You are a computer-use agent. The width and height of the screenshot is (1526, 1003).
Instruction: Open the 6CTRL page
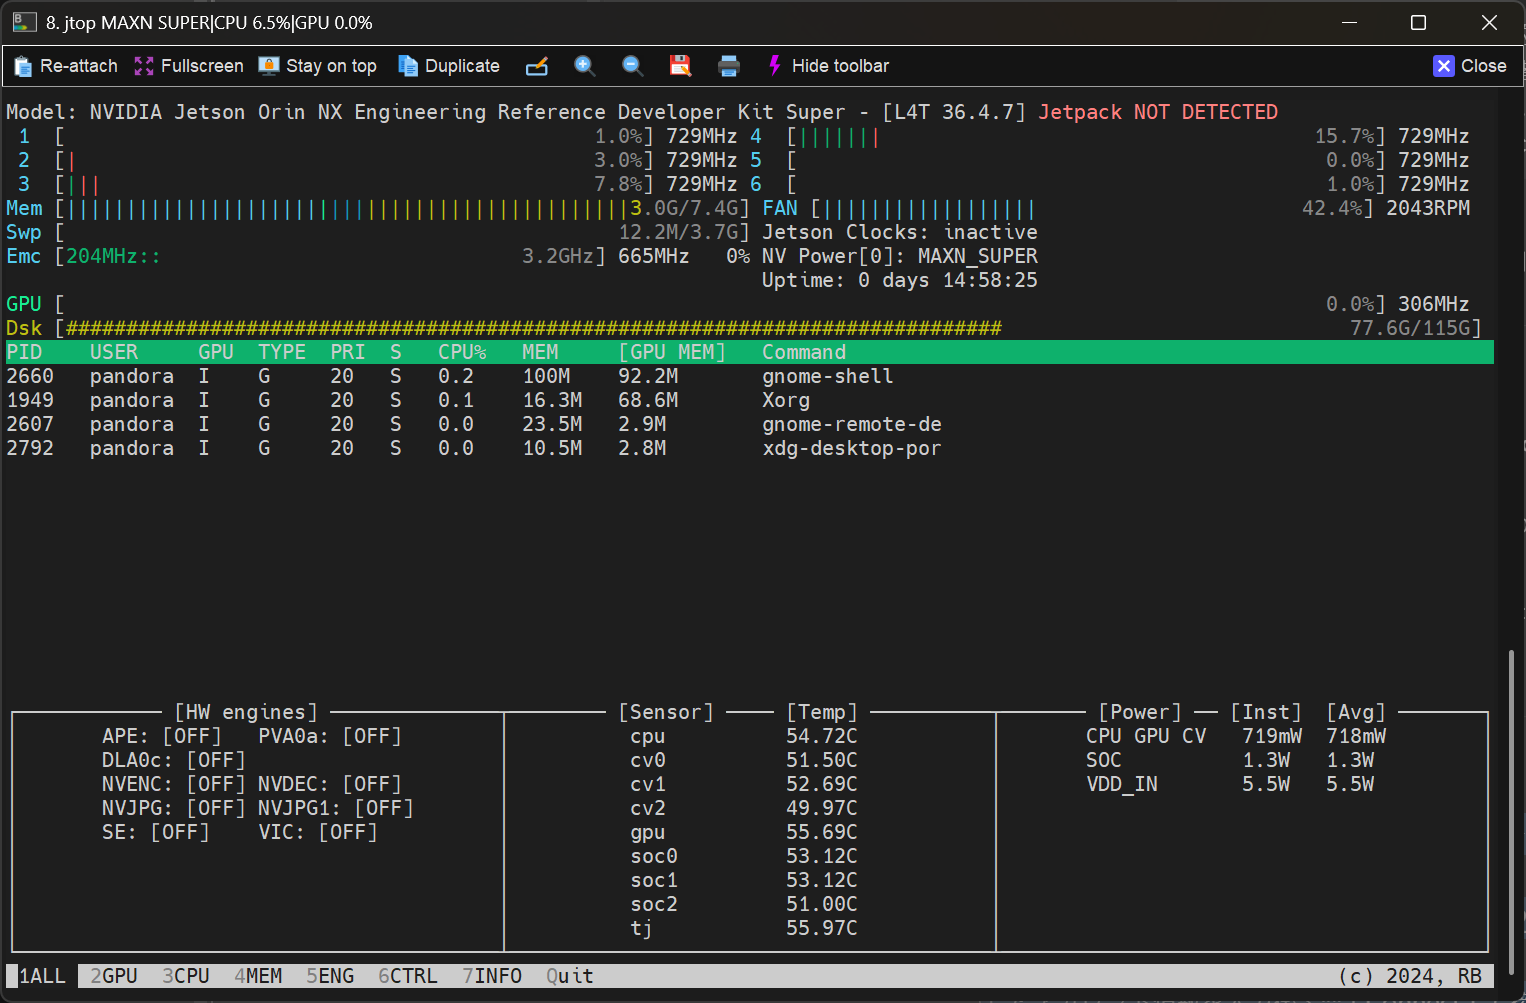pyautogui.click(x=408, y=976)
